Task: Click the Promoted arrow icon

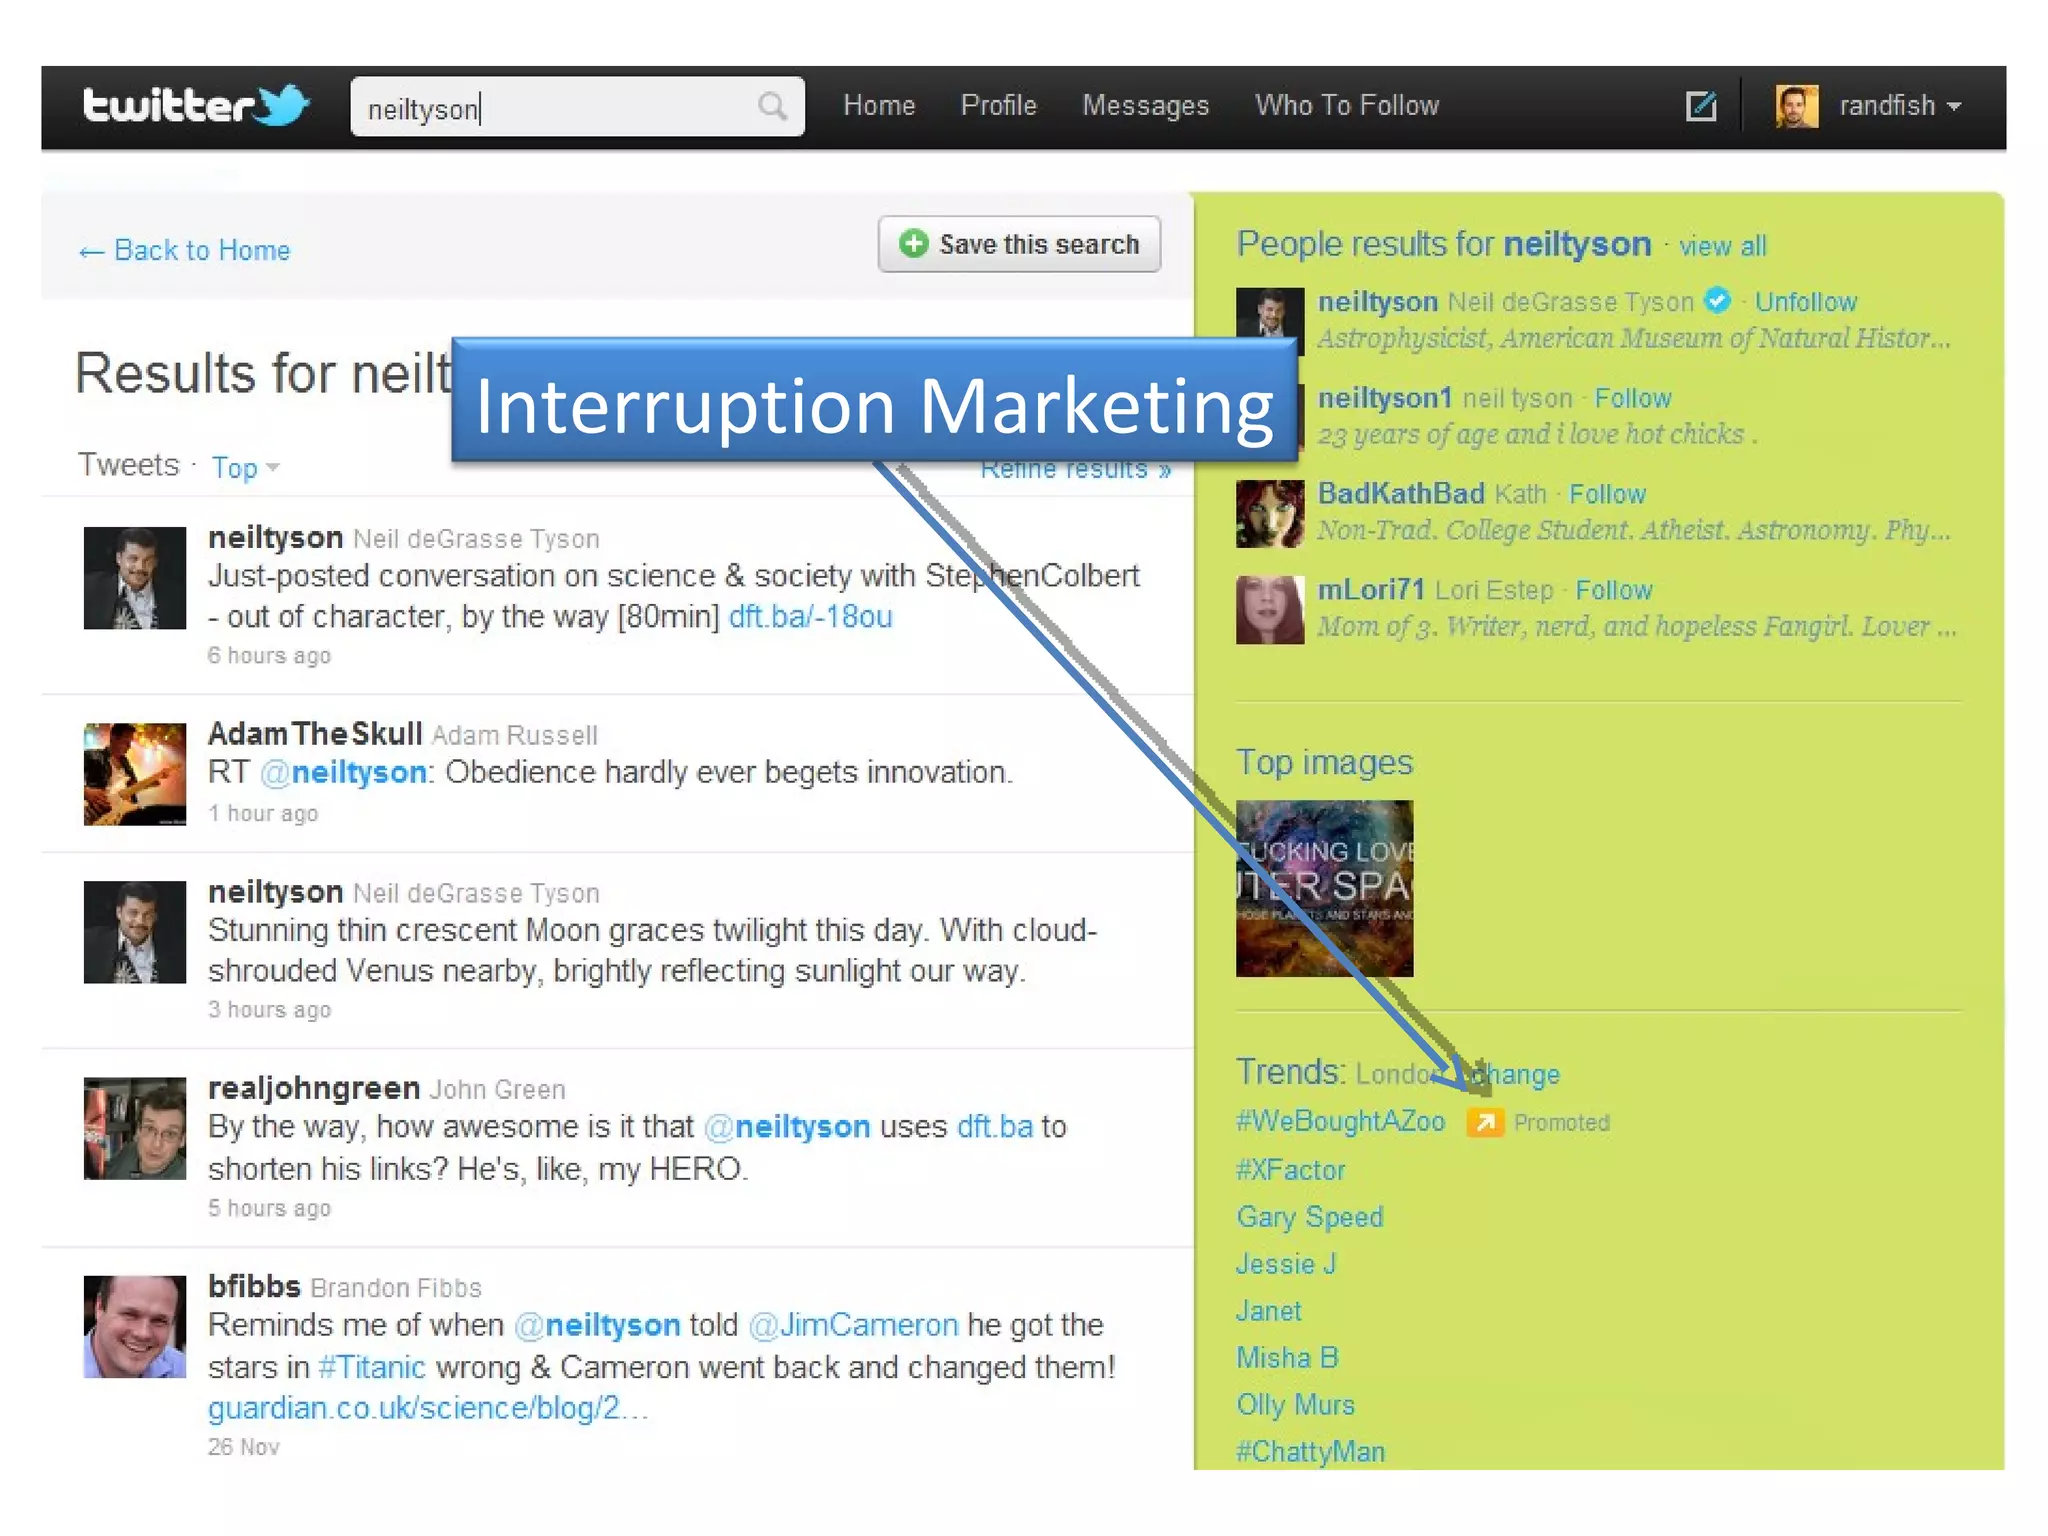Action: pos(1485,1123)
